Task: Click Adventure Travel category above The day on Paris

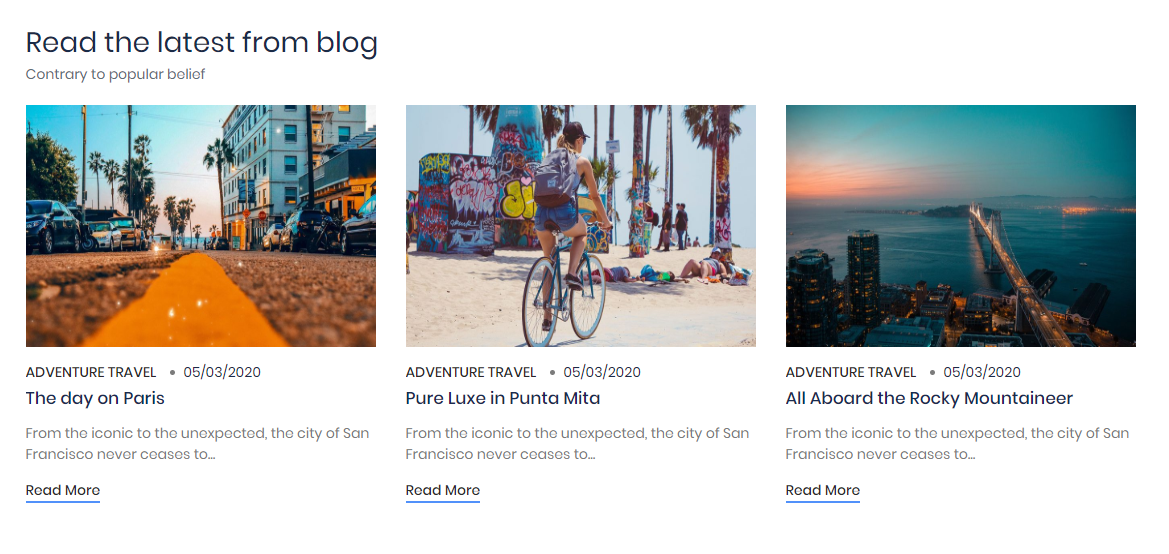Action: (x=91, y=372)
